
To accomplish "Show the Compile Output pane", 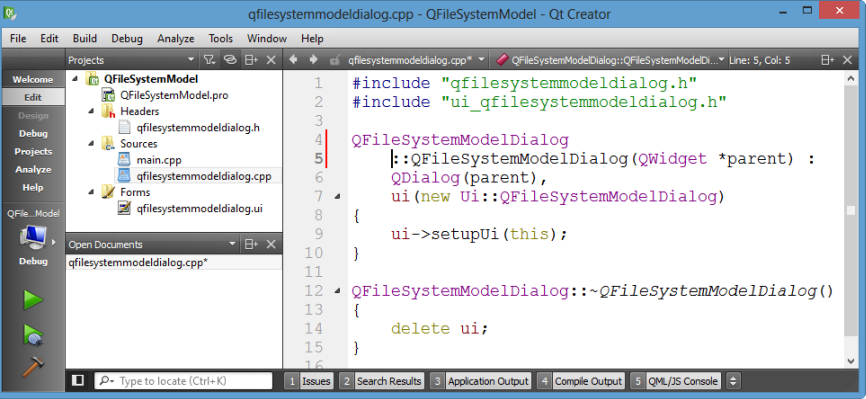I will pyautogui.click(x=580, y=381).
